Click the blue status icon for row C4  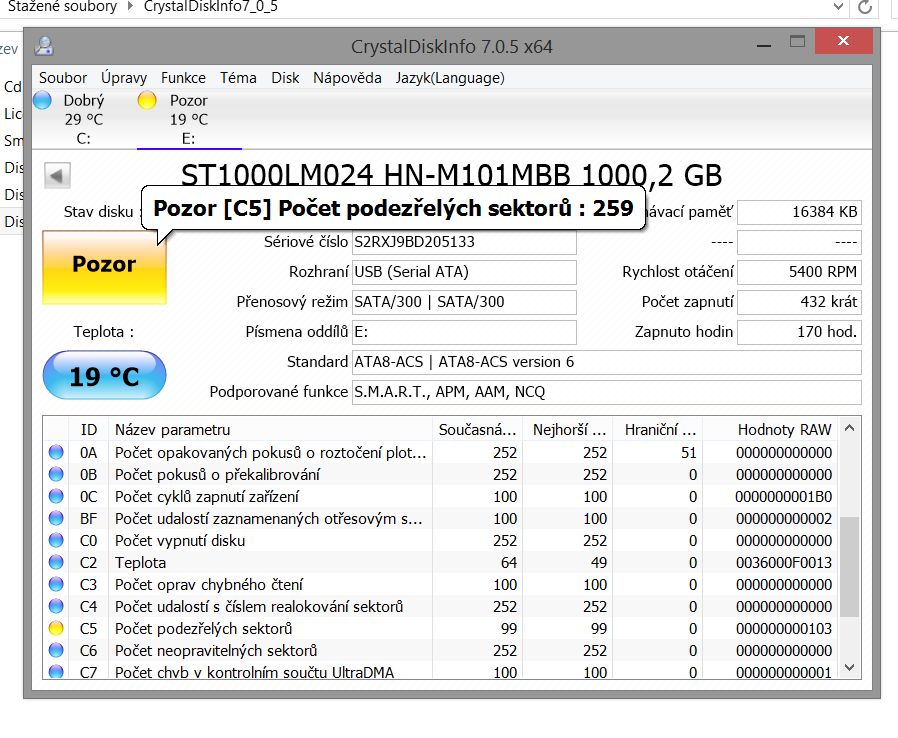click(x=56, y=606)
